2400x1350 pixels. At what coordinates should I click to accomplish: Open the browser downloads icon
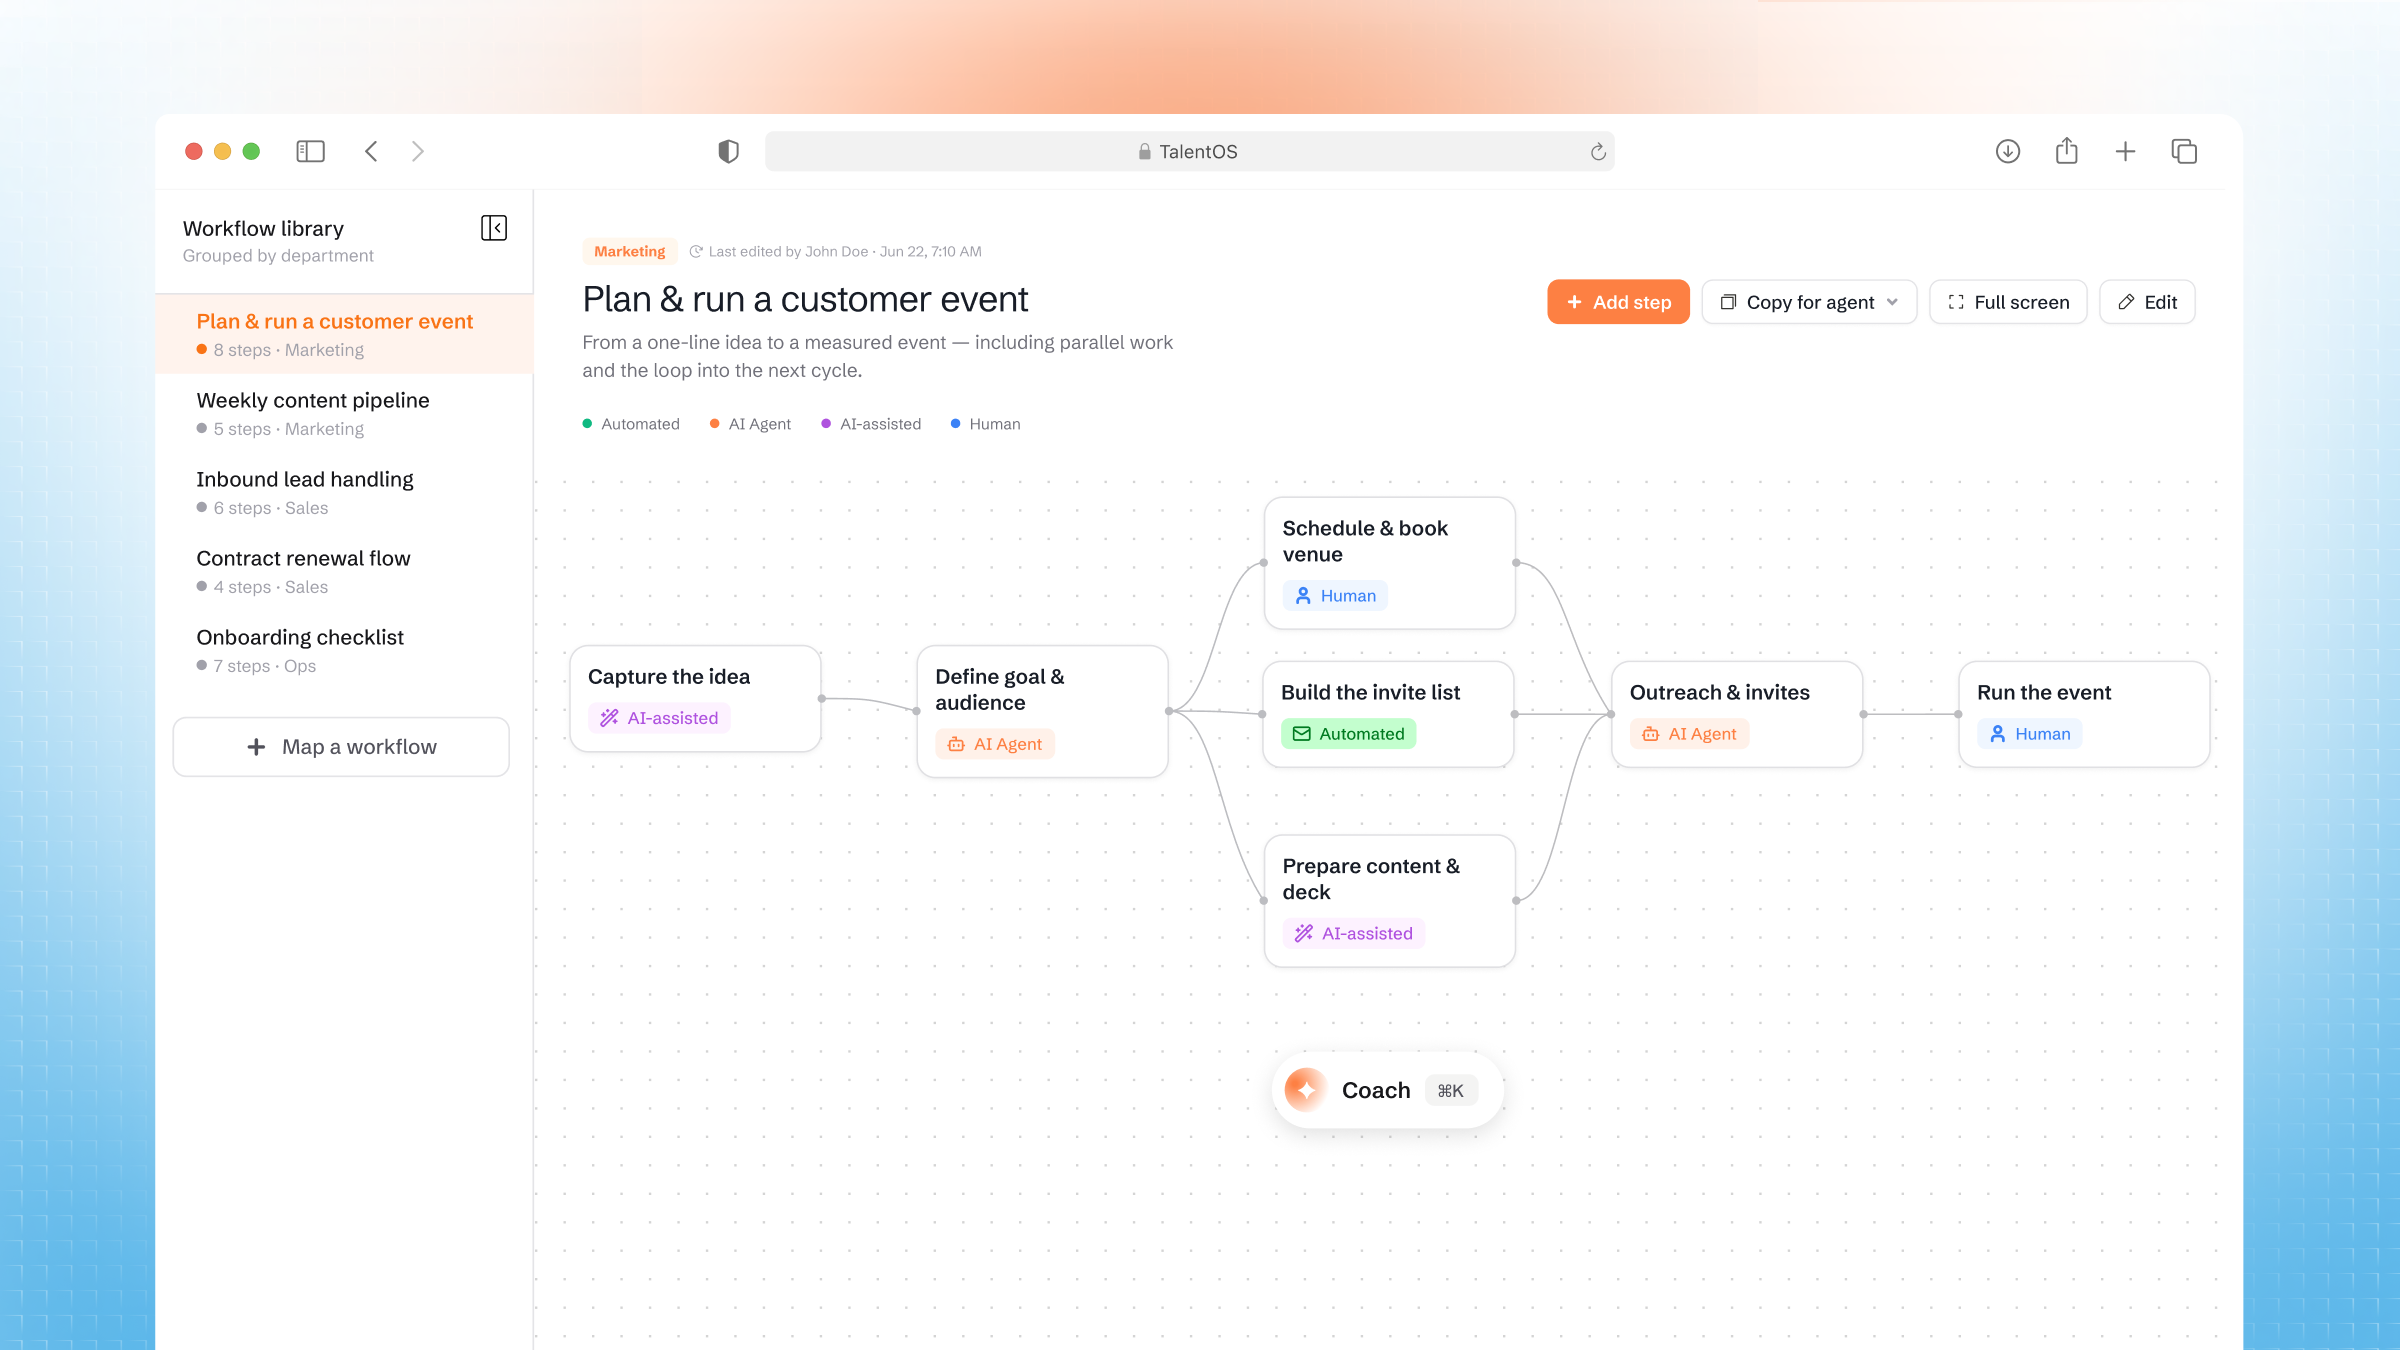[2007, 151]
